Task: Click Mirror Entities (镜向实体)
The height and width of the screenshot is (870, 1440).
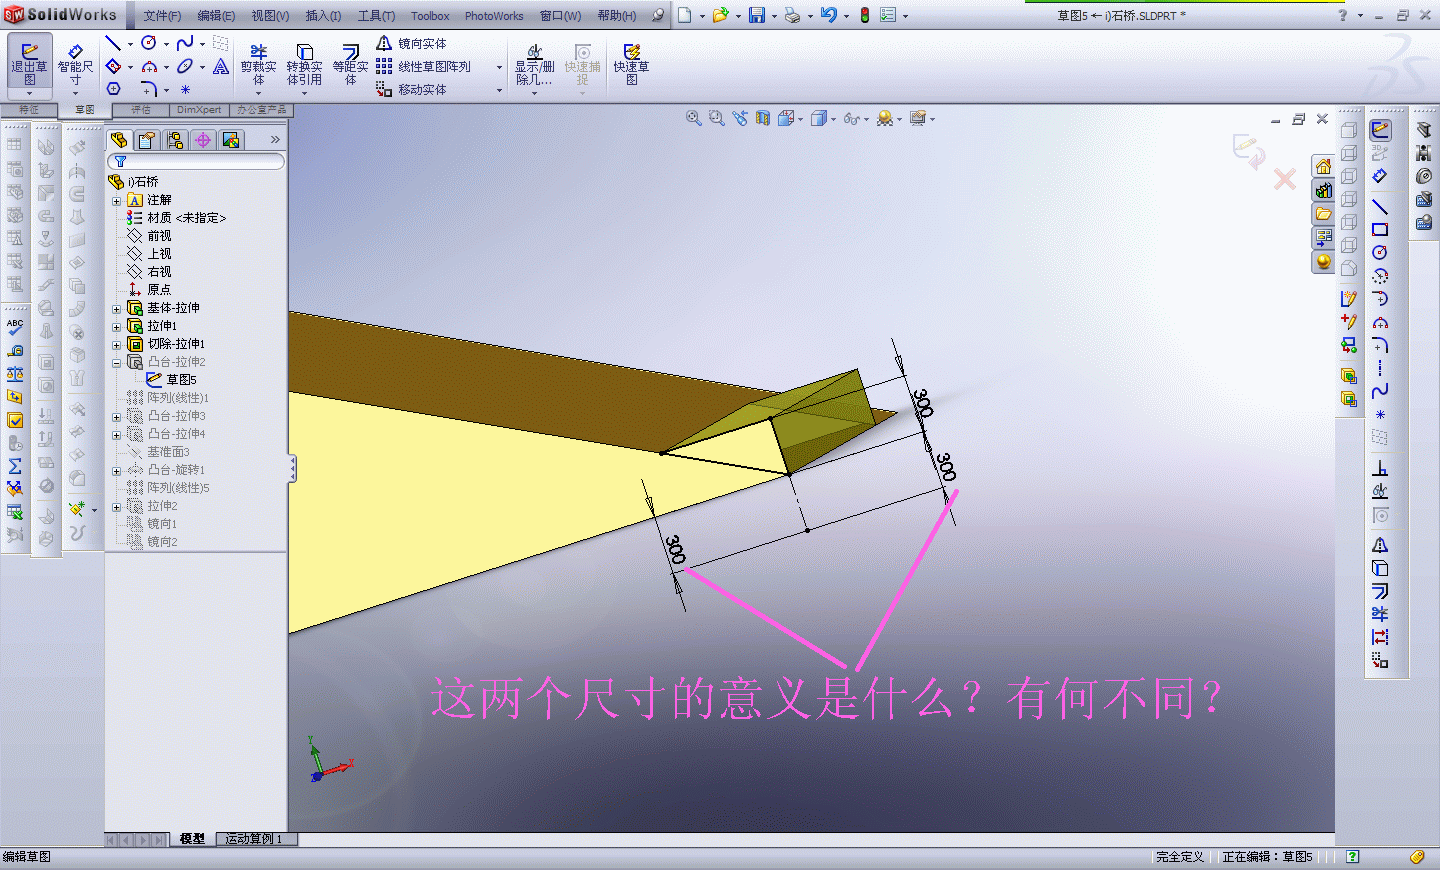Action: pyautogui.click(x=411, y=44)
